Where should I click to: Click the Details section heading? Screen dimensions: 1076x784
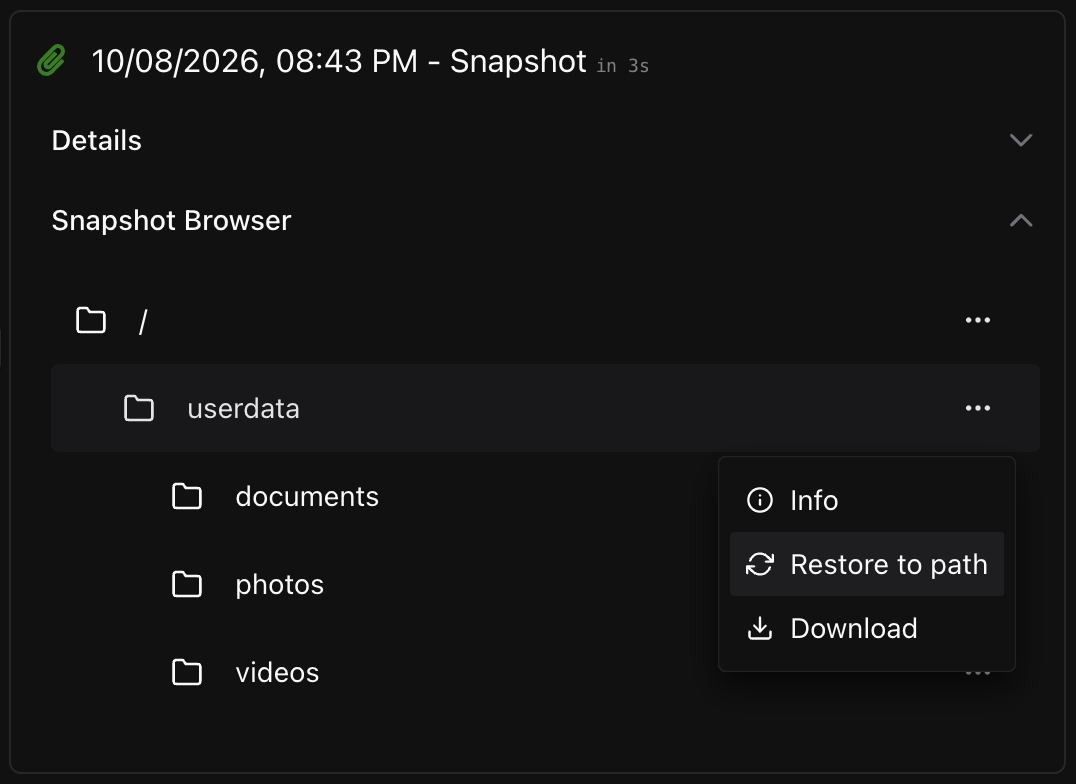[x=97, y=141]
